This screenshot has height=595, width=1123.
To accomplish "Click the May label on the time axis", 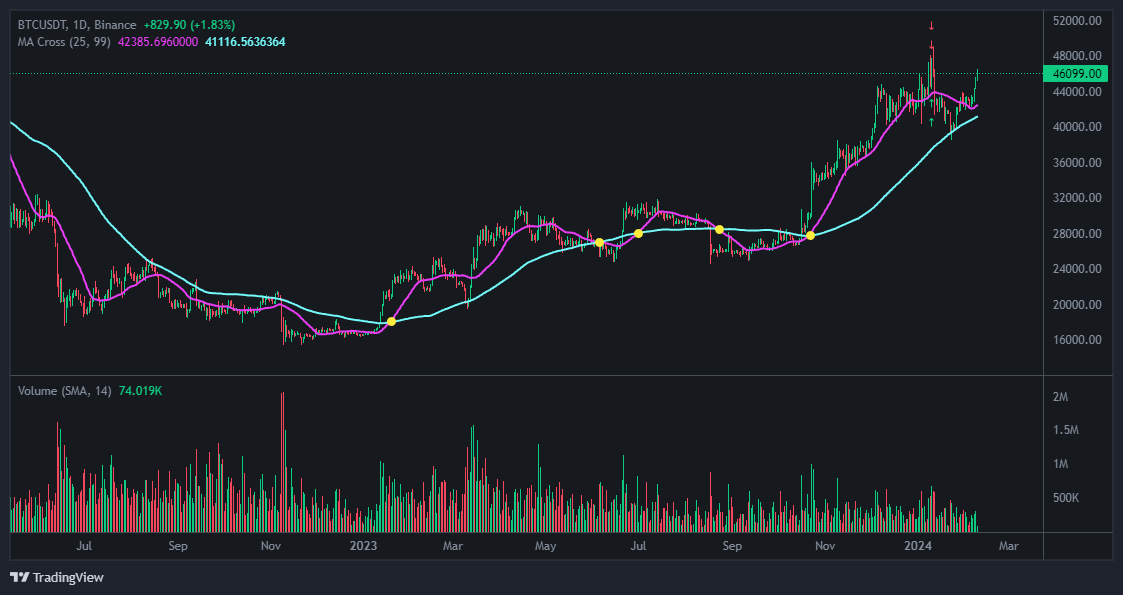I will coord(546,546).
